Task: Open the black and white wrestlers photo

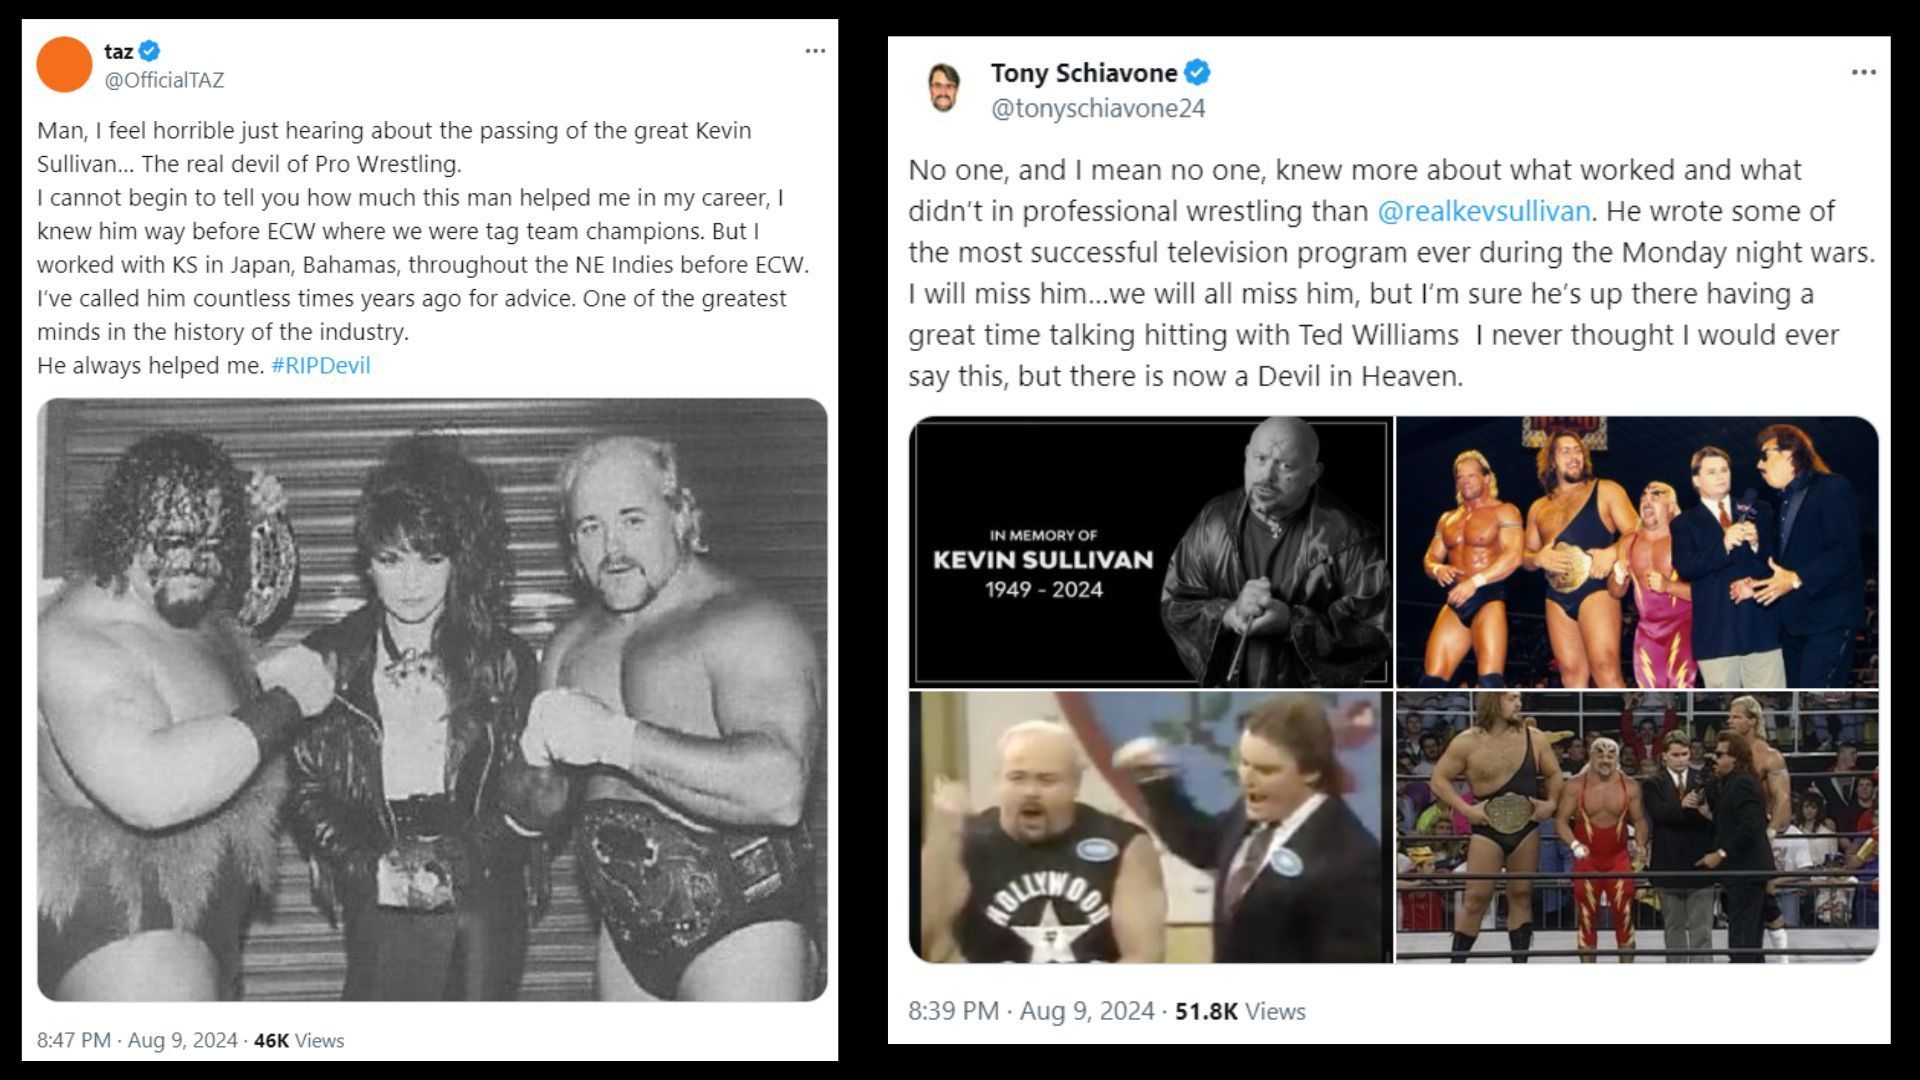Action: point(432,699)
